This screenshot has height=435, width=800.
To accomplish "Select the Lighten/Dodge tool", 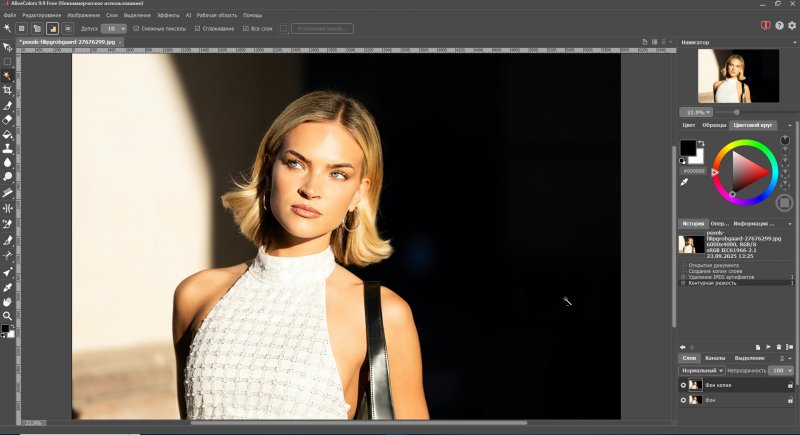I will point(7,177).
